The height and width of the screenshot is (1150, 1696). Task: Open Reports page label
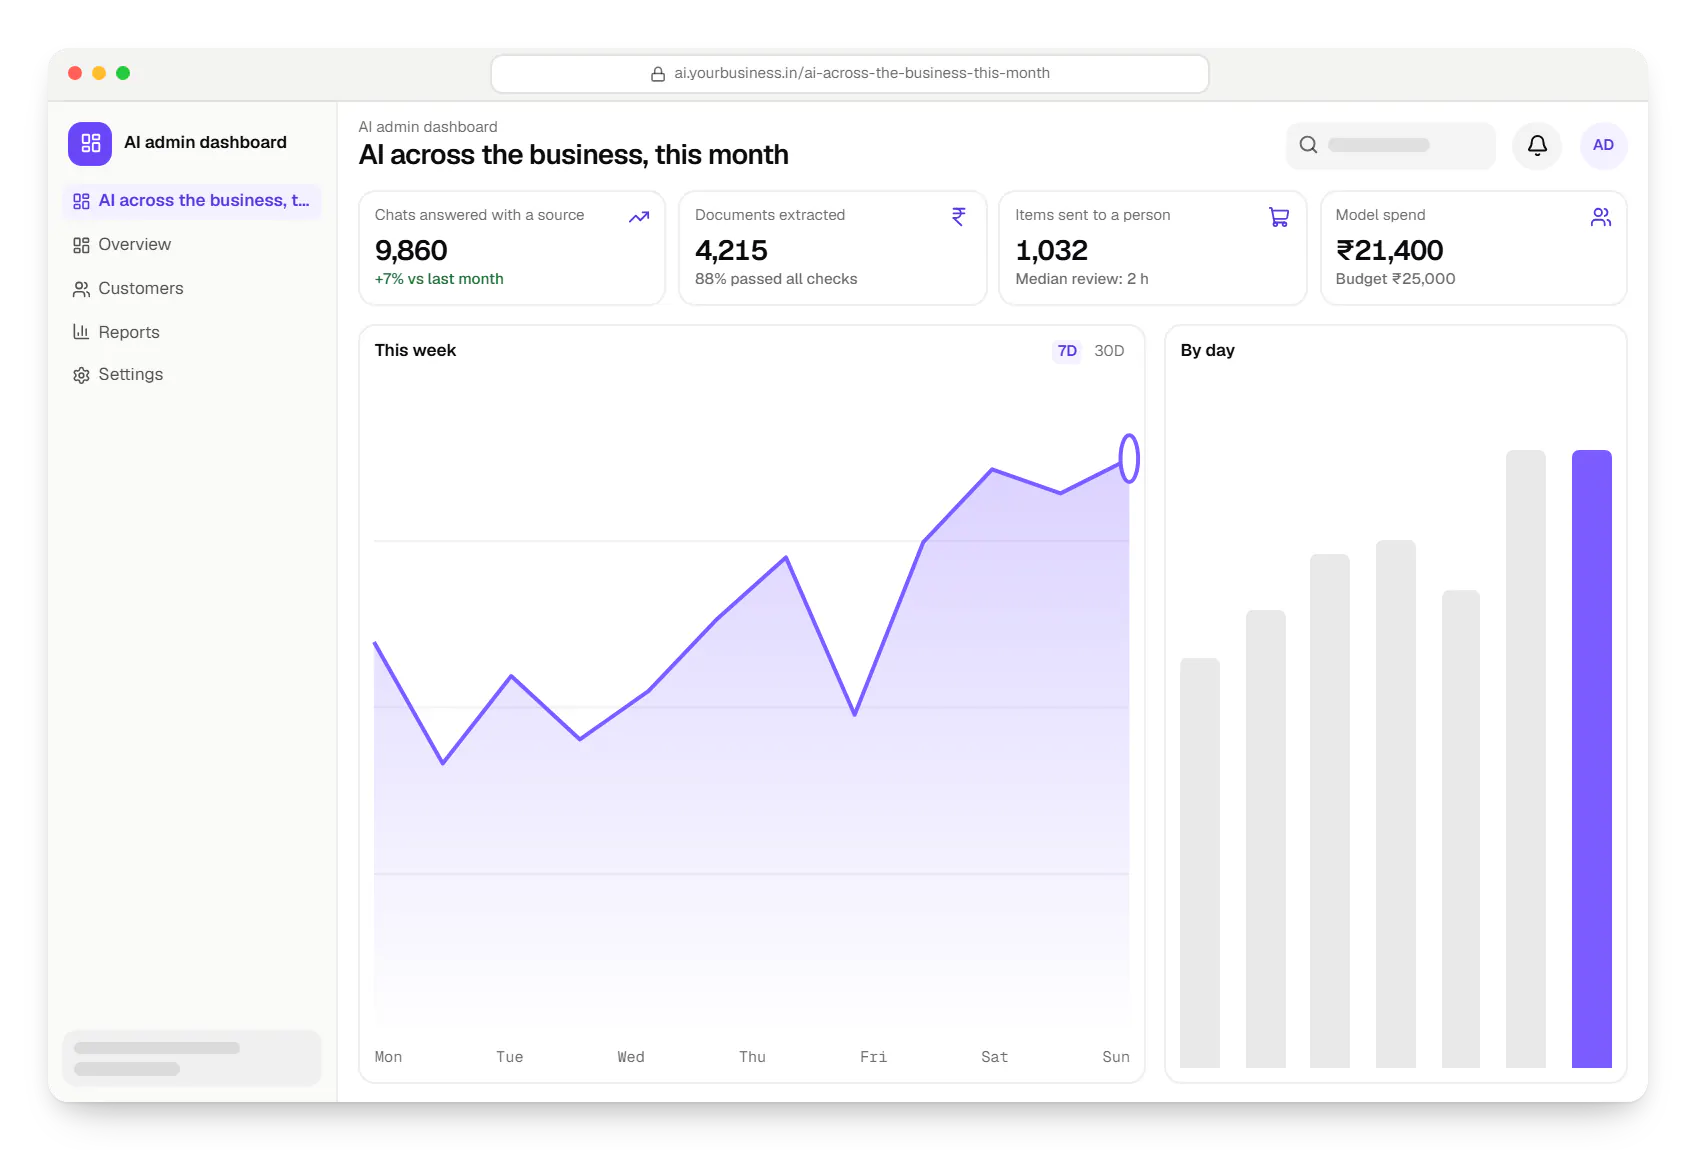pos(129,332)
